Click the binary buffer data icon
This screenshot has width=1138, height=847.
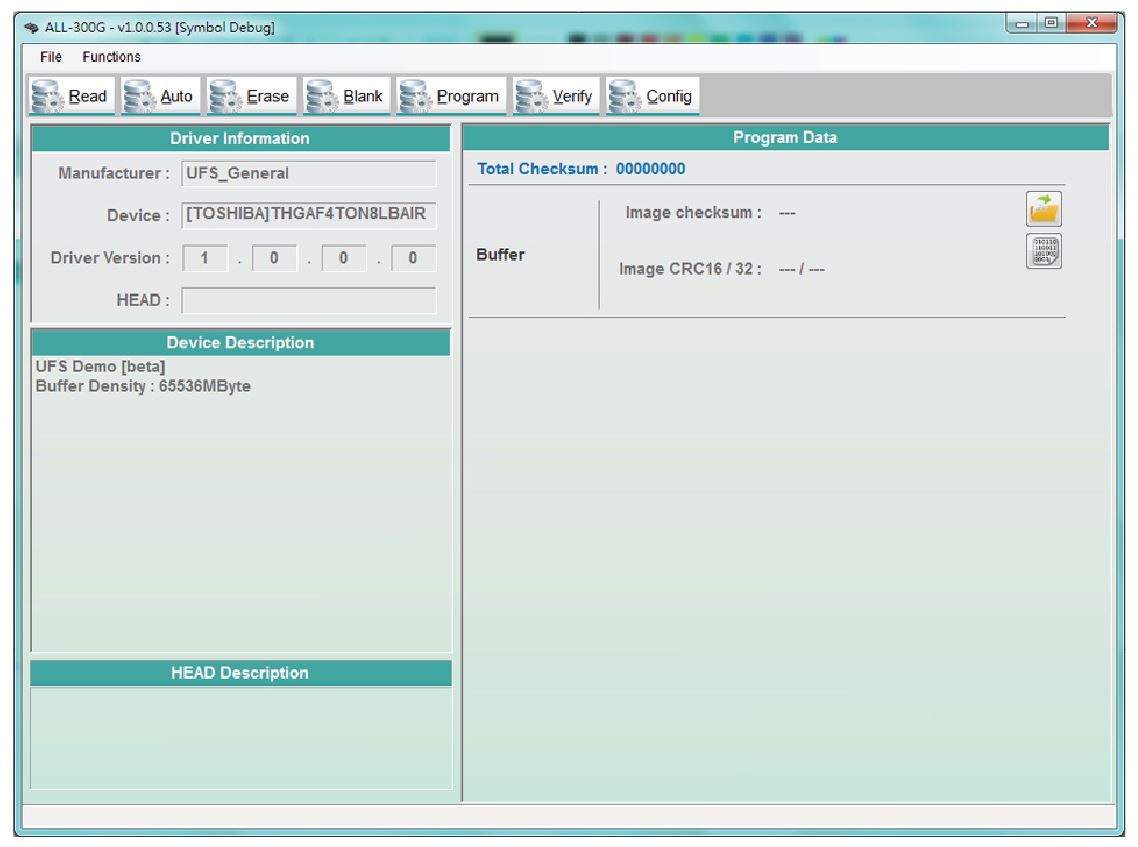1043,252
